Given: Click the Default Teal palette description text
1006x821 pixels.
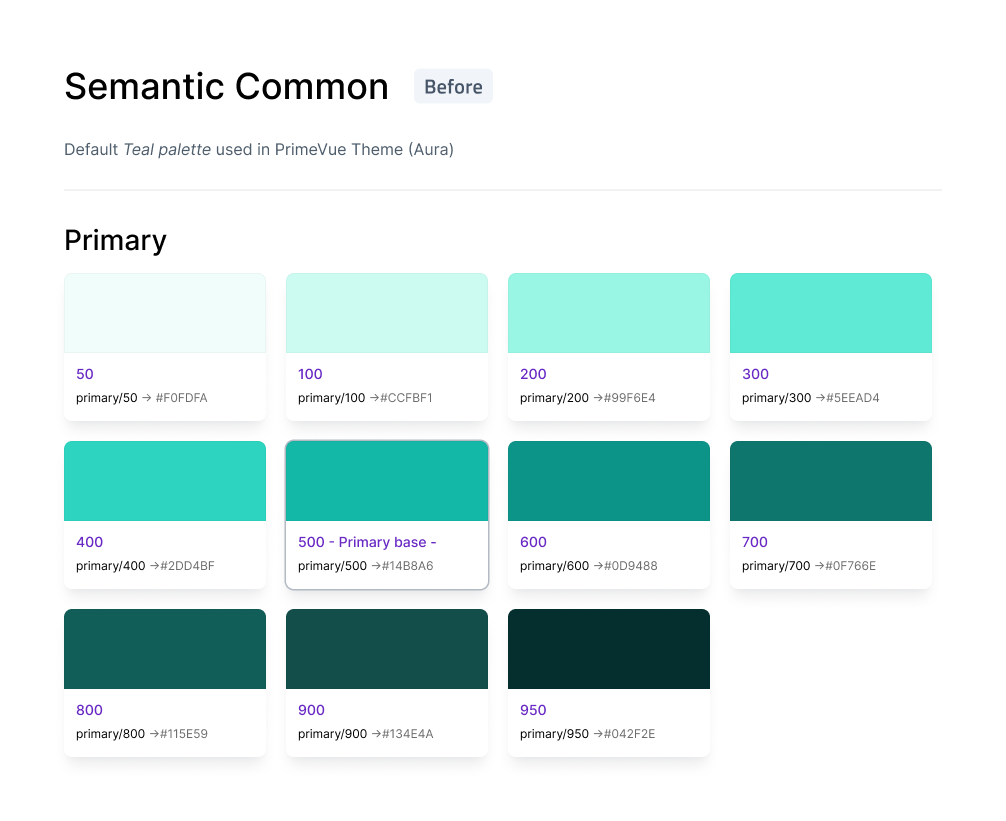Looking at the screenshot, I should pyautogui.click(x=259, y=149).
